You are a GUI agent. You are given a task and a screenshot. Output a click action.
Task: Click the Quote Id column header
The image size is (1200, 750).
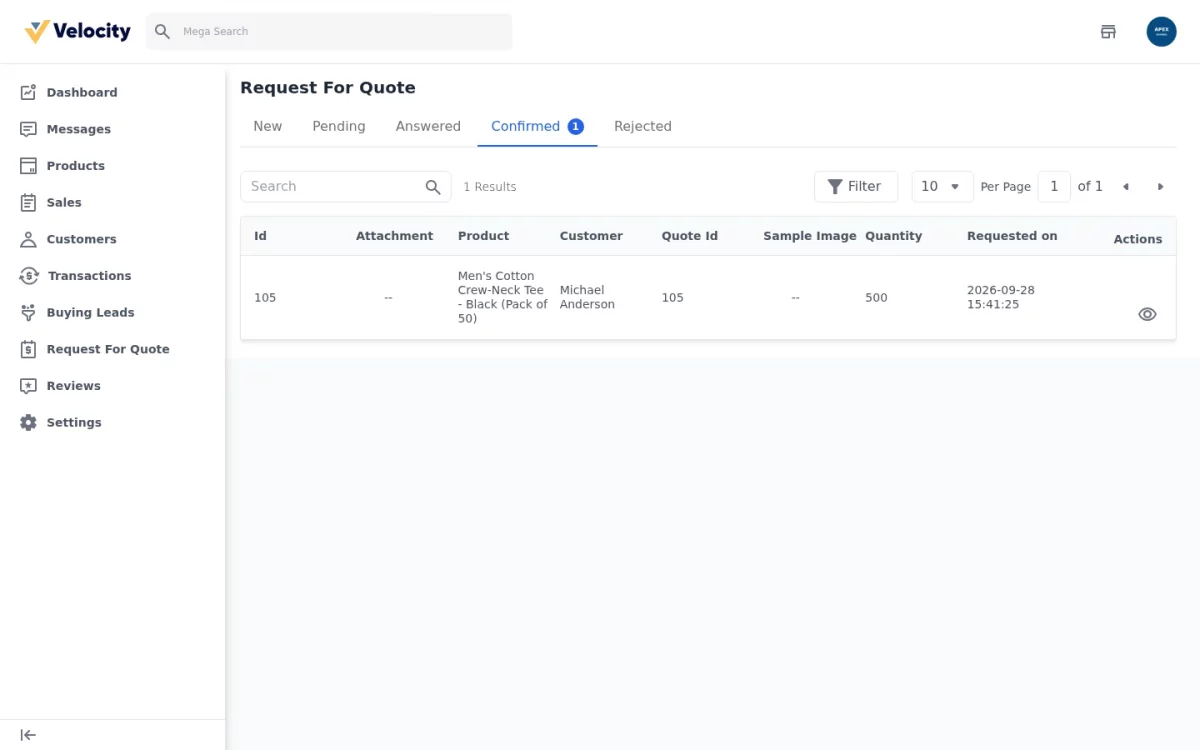tap(690, 236)
